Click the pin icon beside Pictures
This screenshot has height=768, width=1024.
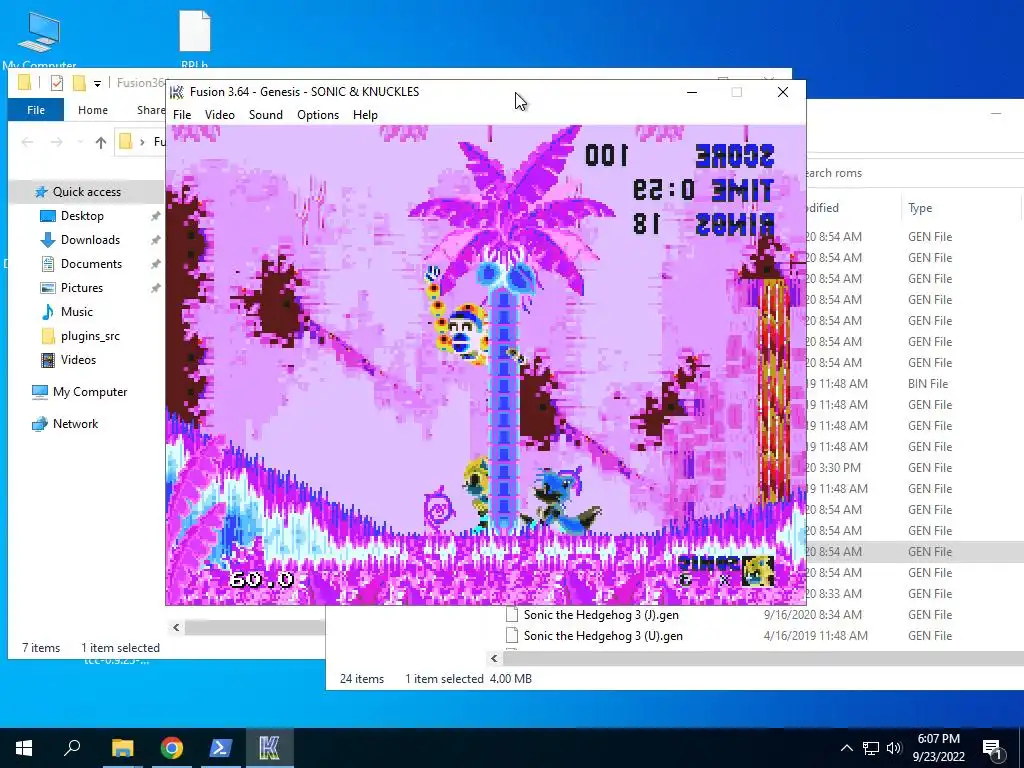(155, 288)
